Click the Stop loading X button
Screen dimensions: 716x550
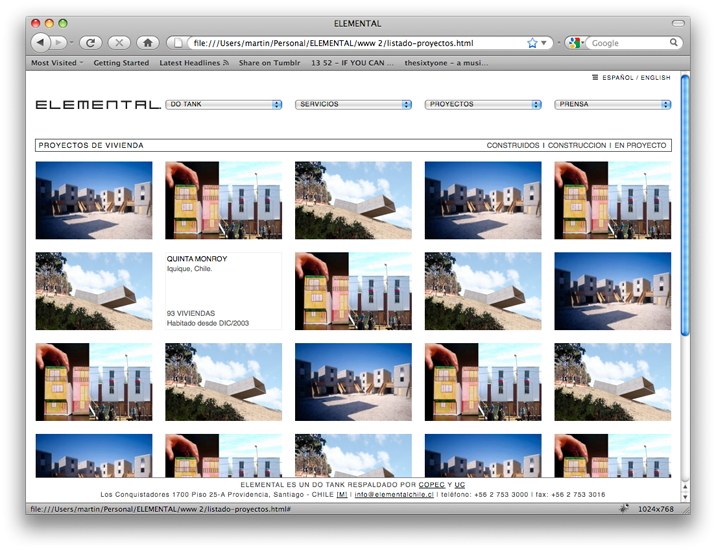[x=119, y=43]
